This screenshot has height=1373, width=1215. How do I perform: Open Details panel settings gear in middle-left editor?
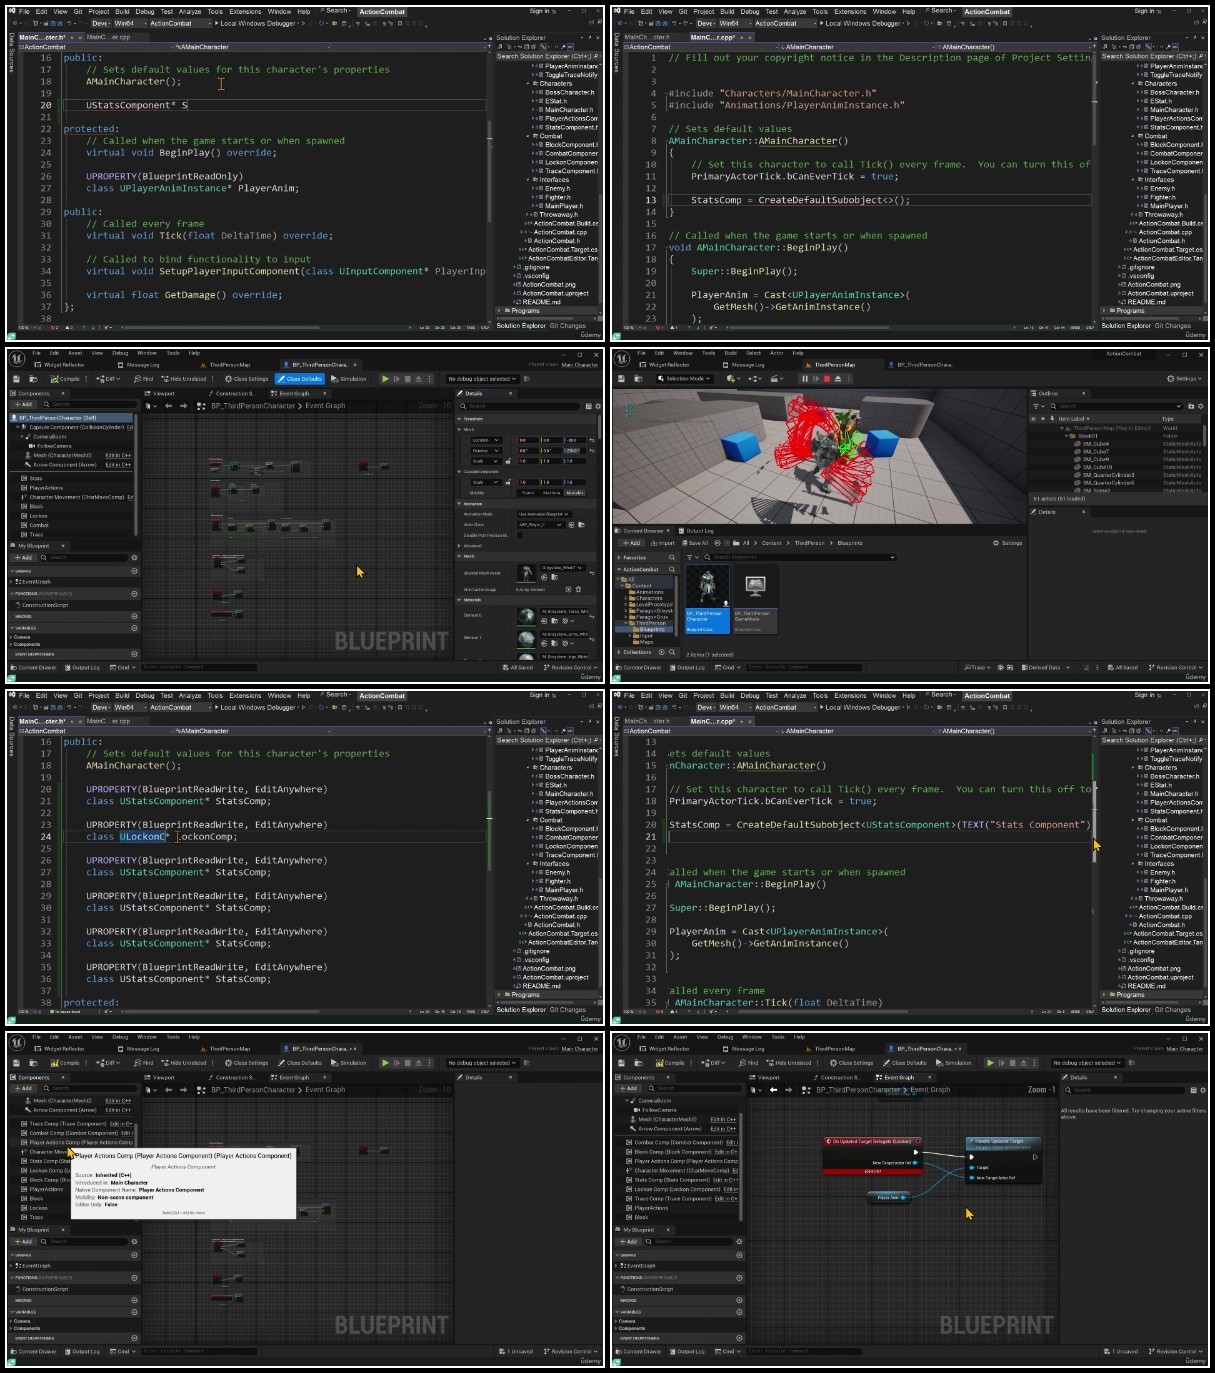[x=598, y=406]
